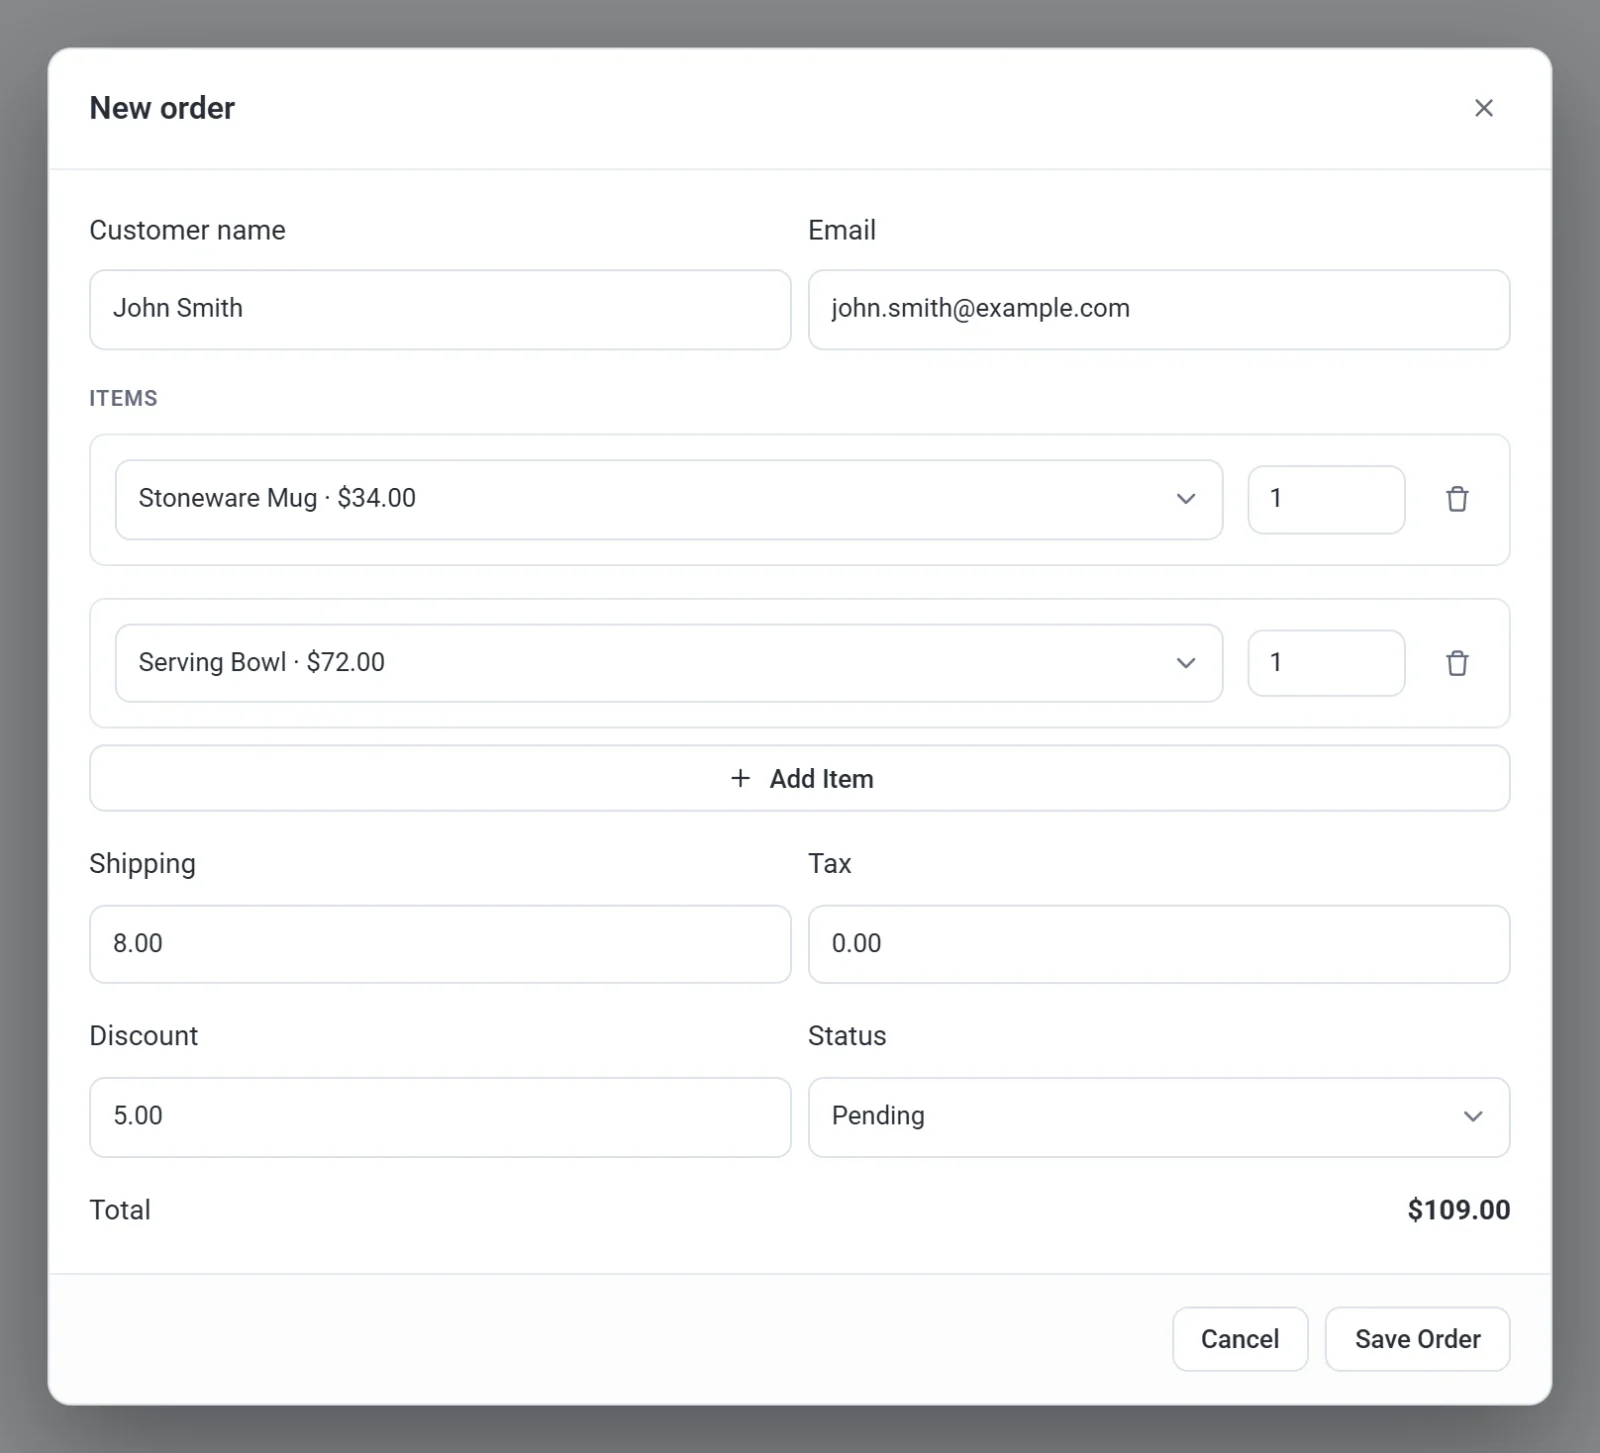The height and width of the screenshot is (1453, 1600).
Task: Delete the Serving Bowl item row
Action: point(1457,663)
